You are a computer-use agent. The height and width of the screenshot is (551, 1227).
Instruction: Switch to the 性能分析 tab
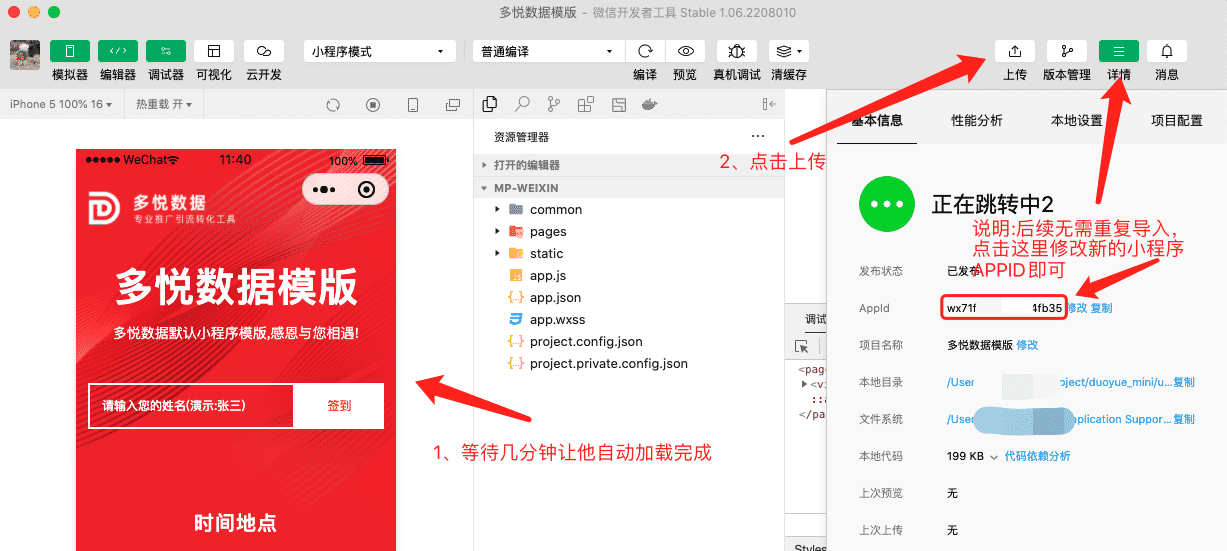pyautogui.click(x=977, y=120)
